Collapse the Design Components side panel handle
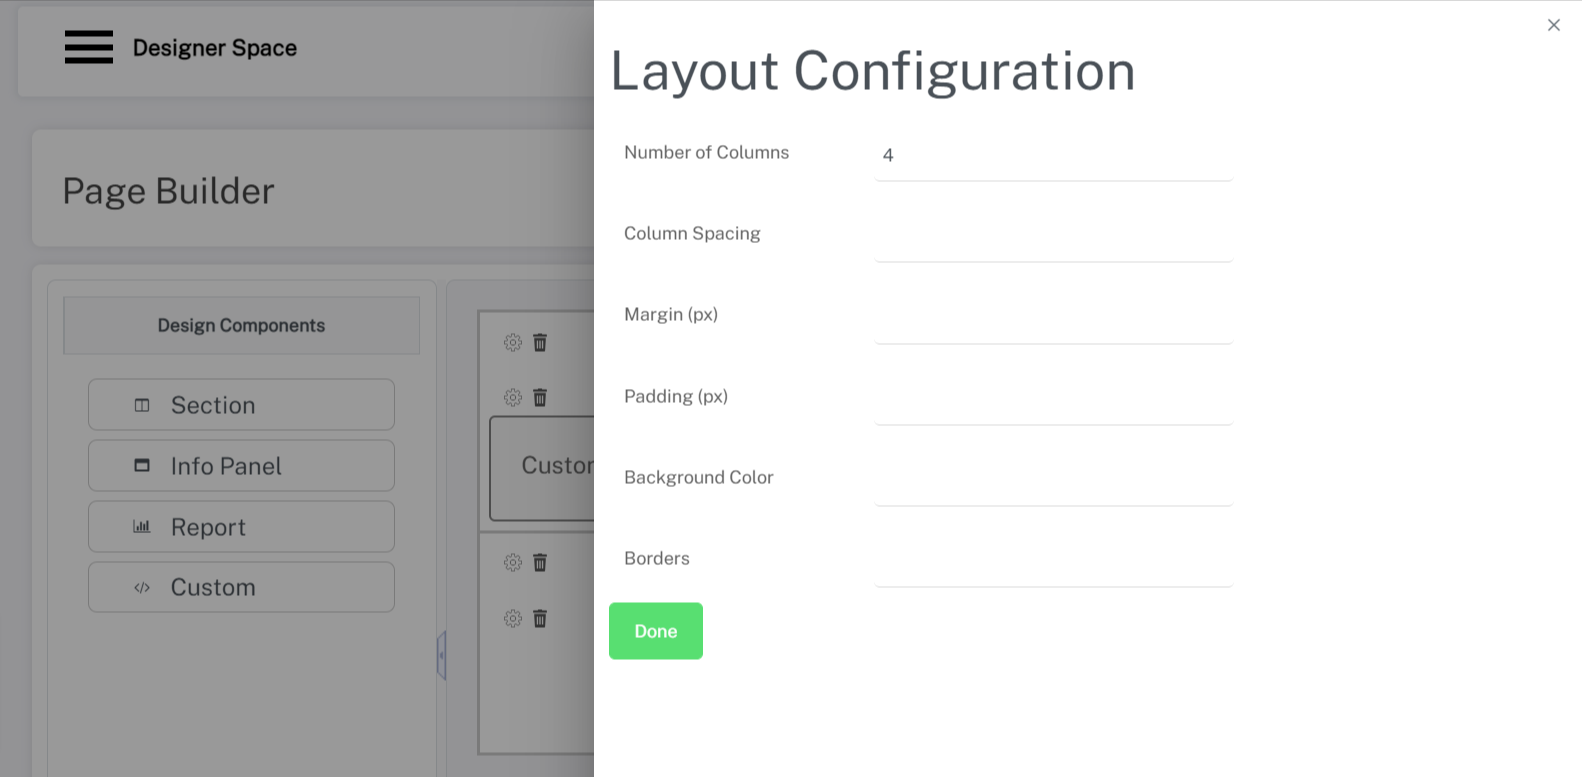Viewport: 1582px width, 777px height. coord(441,656)
